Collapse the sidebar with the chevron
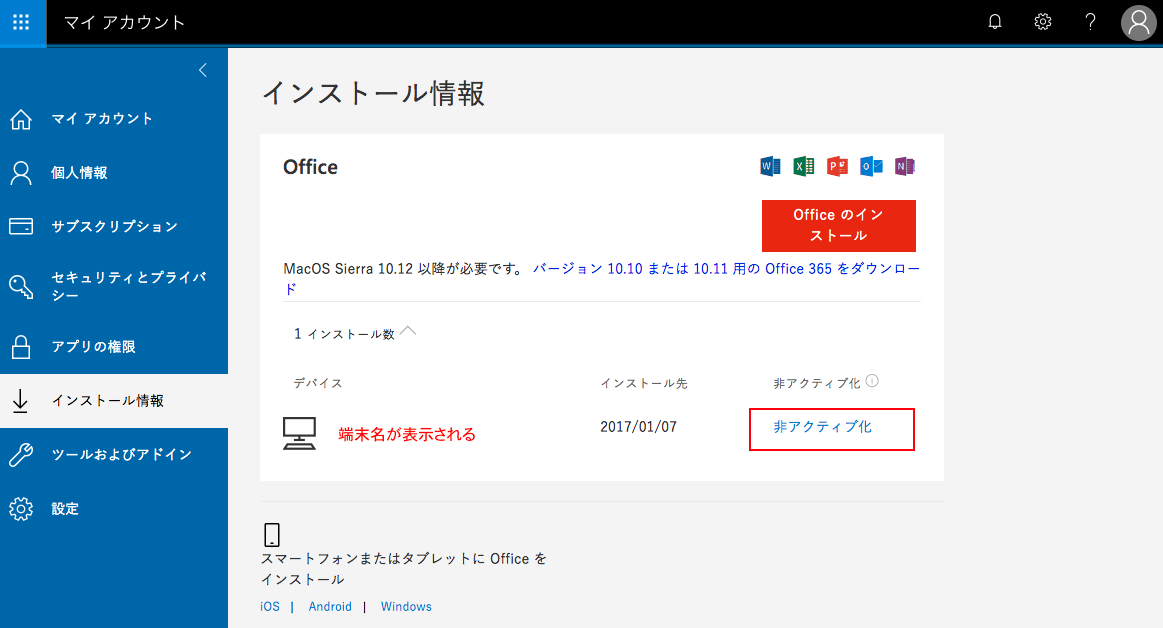The width and height of the screenshot is (1163, 628). pos(202,70)
